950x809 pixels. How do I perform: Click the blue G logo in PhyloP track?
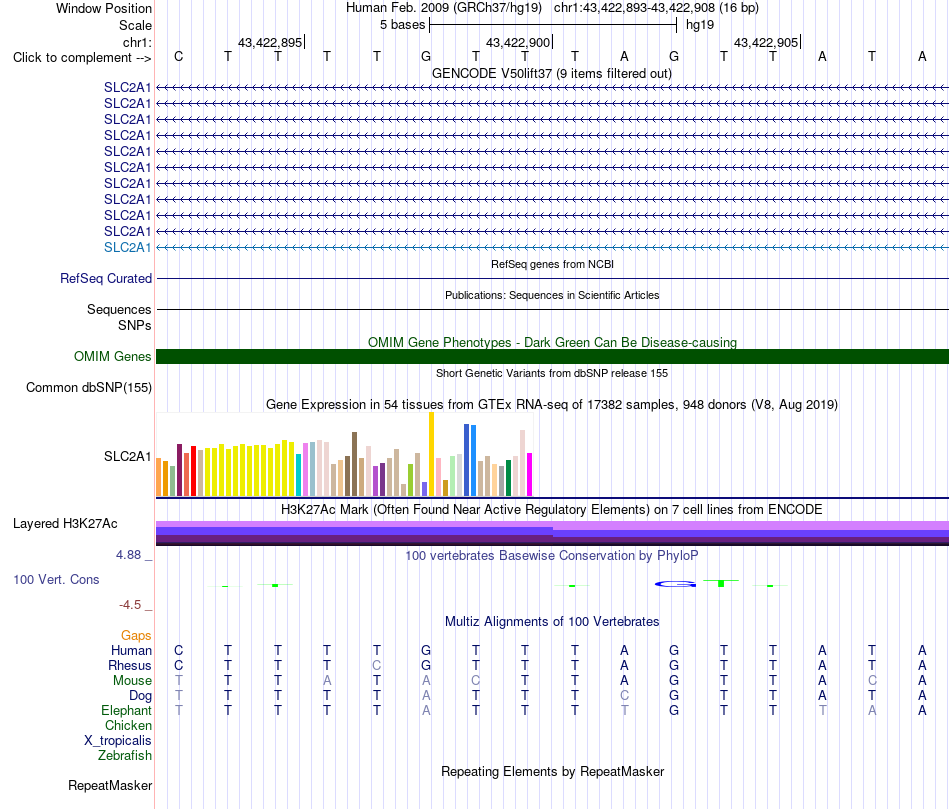(x=676, y=584)
